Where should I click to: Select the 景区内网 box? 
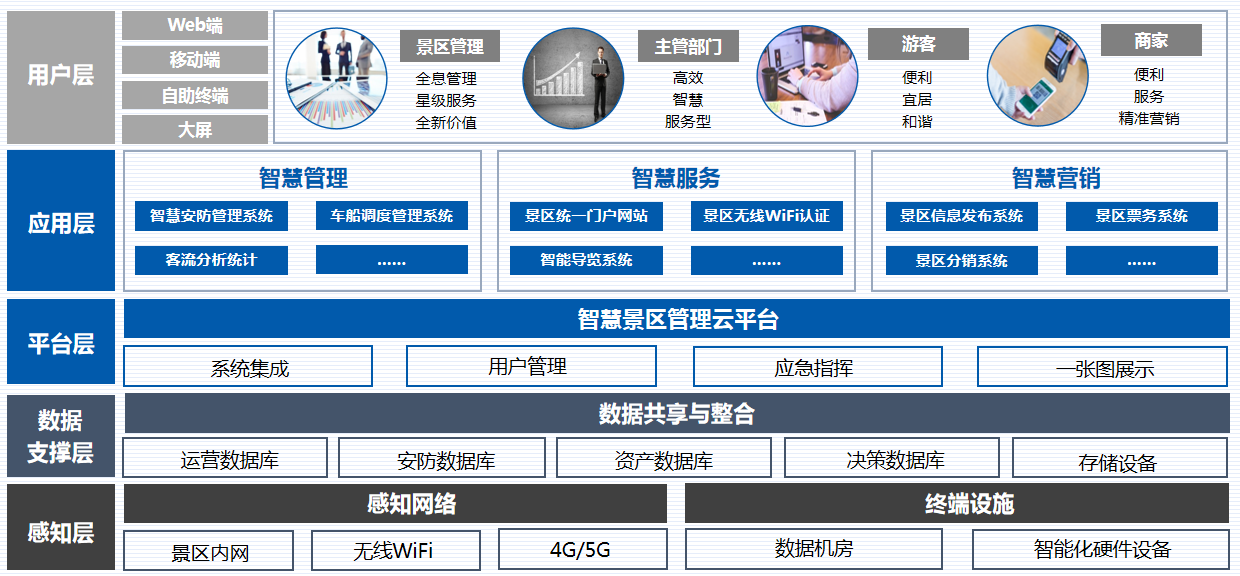(209, 550)
